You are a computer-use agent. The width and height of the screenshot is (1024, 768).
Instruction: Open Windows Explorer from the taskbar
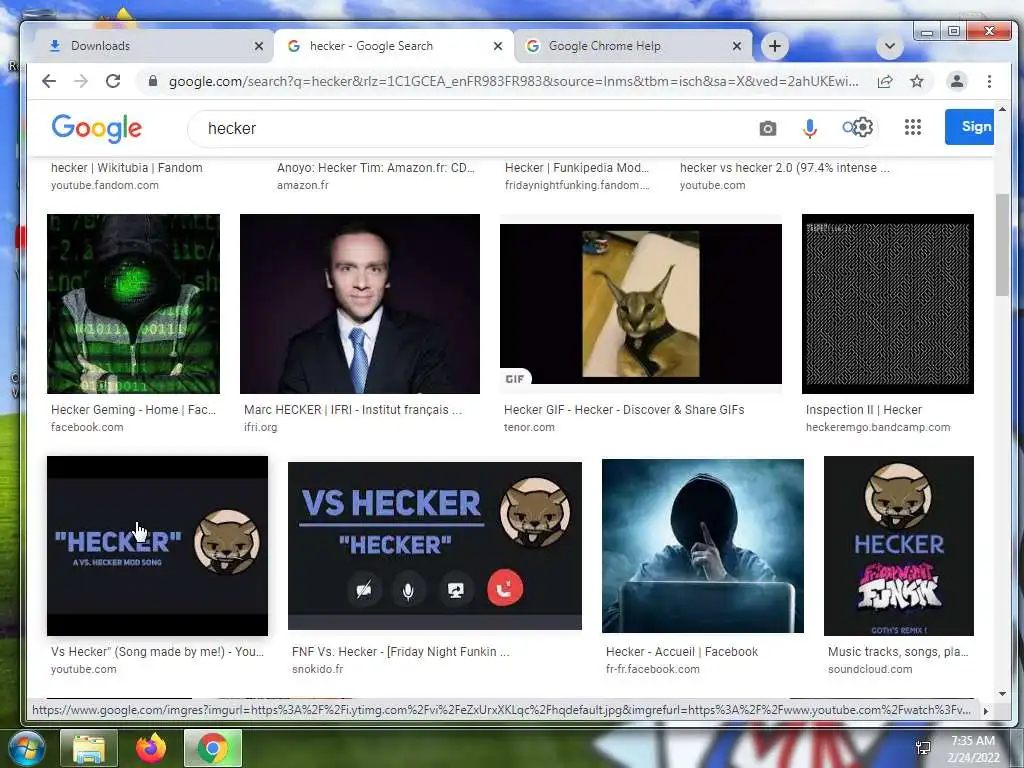coord(89,748)
